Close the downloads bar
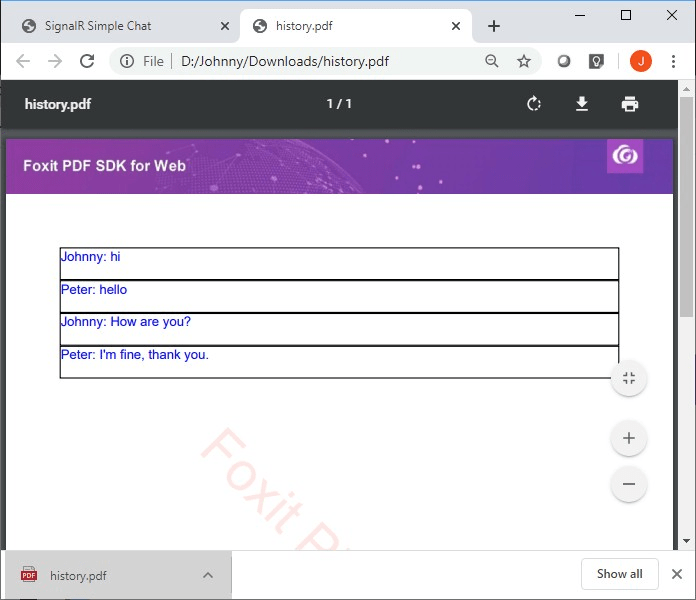Image resolution: width=696 pixels, height=600 pixels. click(x=677, y=574)
